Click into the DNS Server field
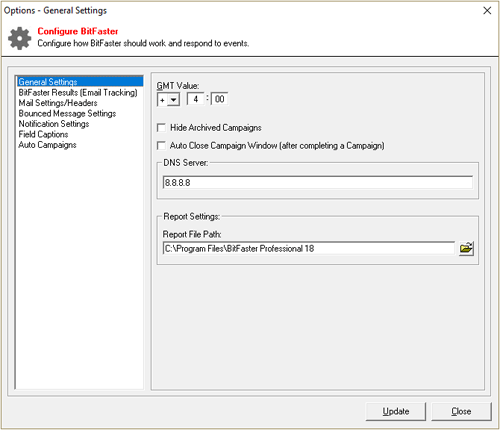 click(x=318, y=182)
